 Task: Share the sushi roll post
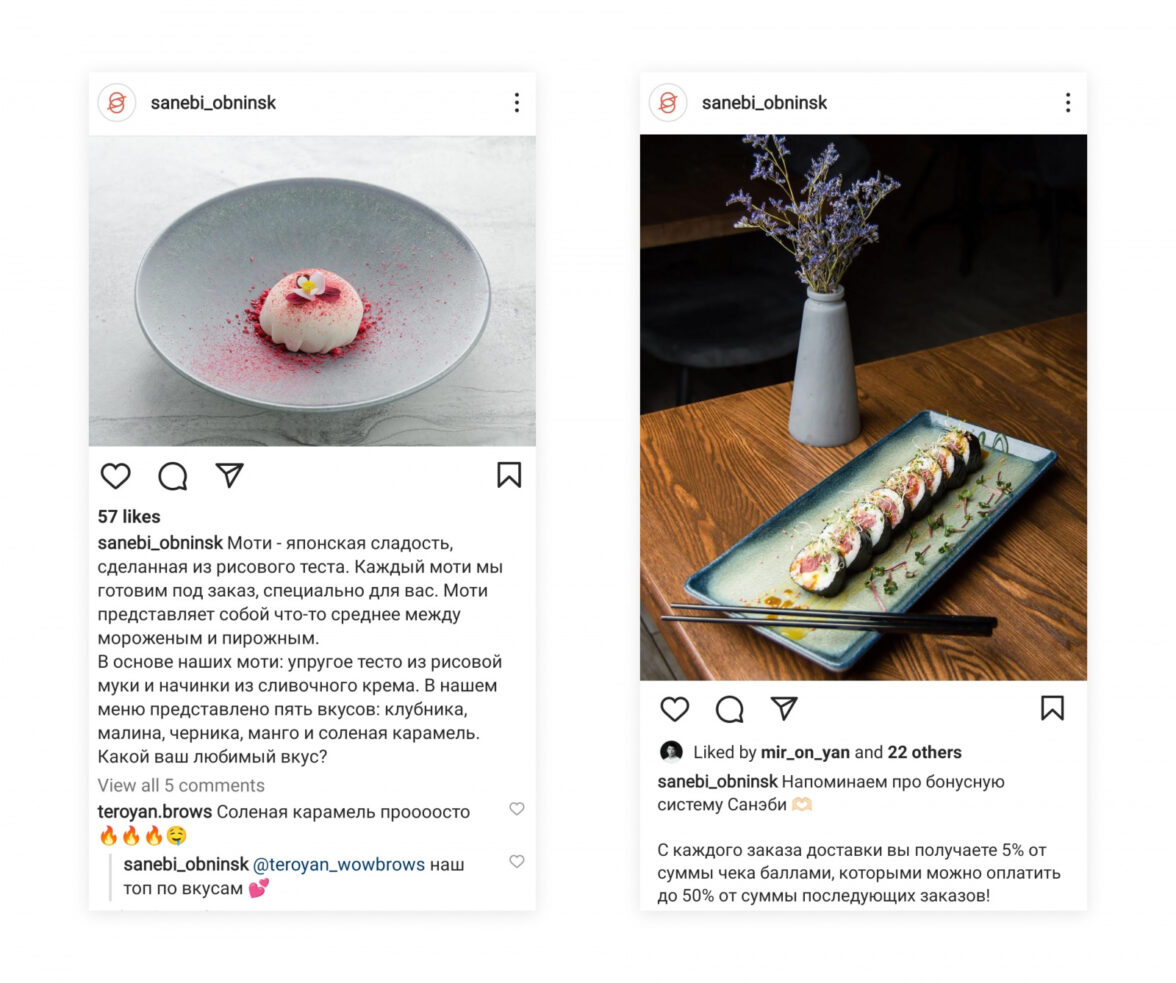point(784,708)
